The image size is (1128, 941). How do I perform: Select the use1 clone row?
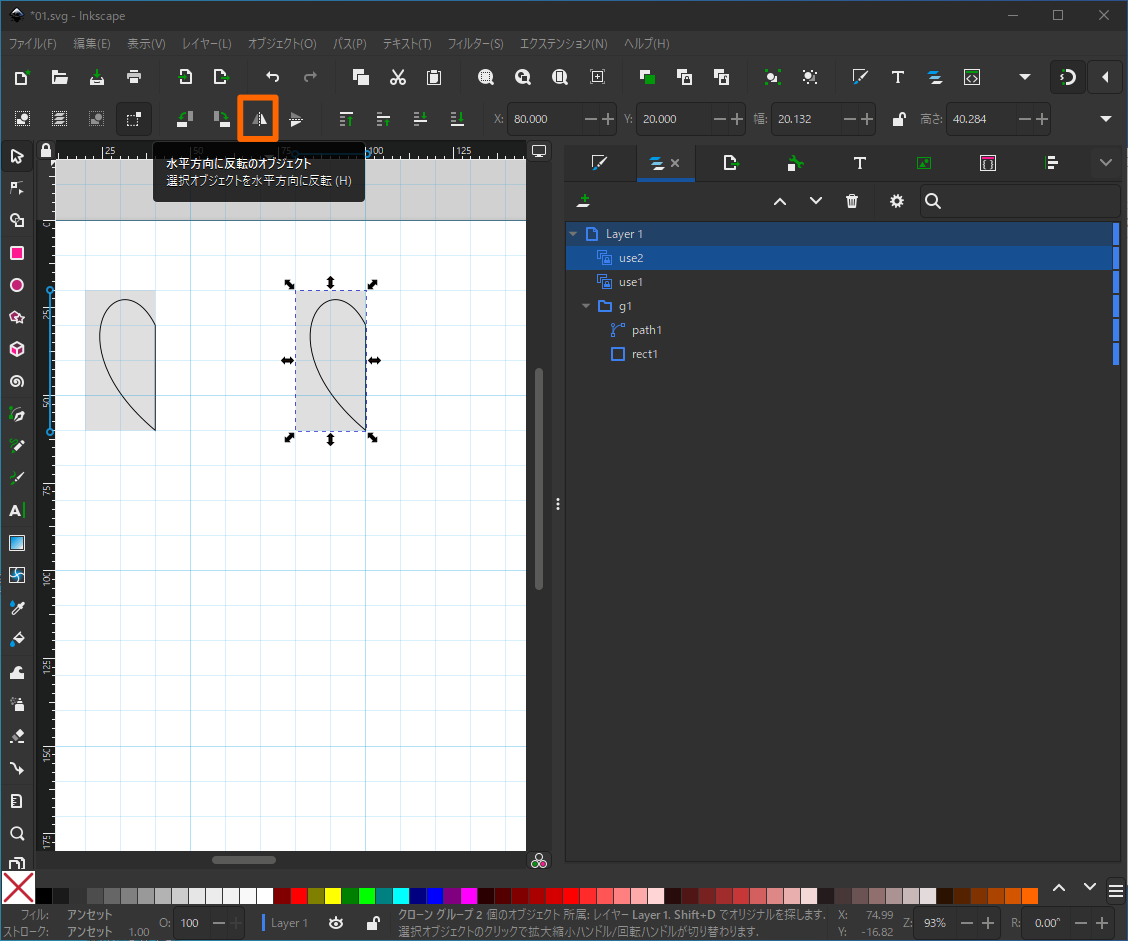pyautogui.click(x=839, y=282)
